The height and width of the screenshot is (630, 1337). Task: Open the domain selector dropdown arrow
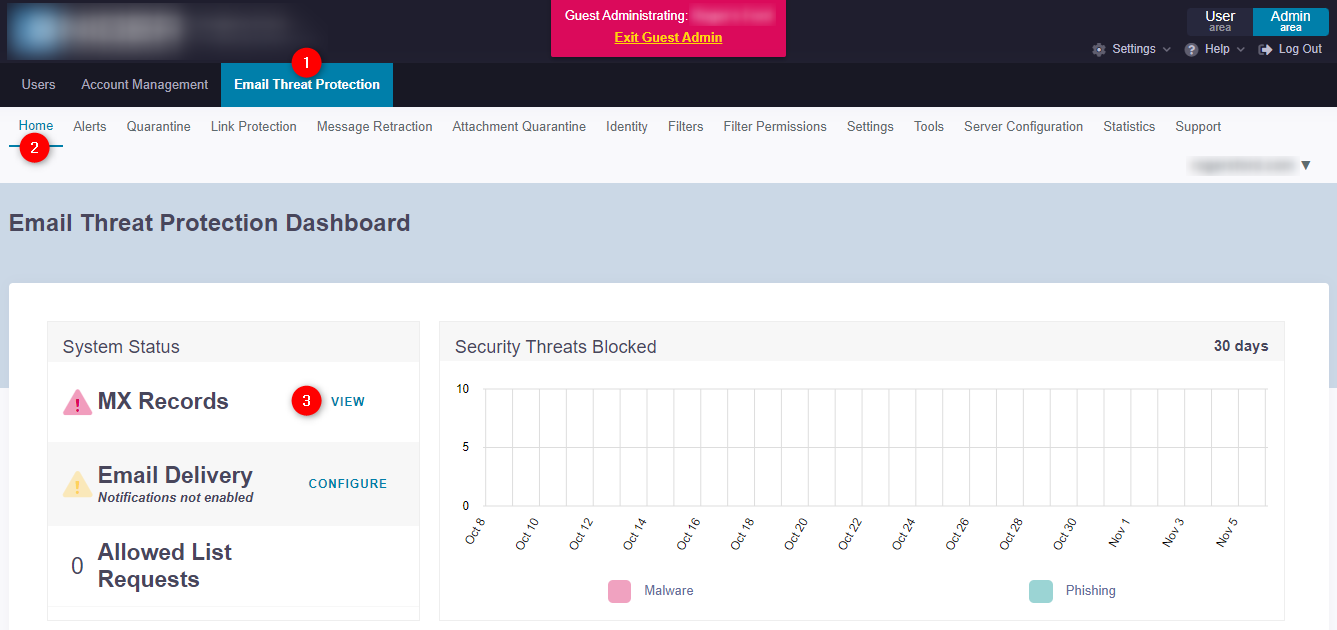(1305, 165)
